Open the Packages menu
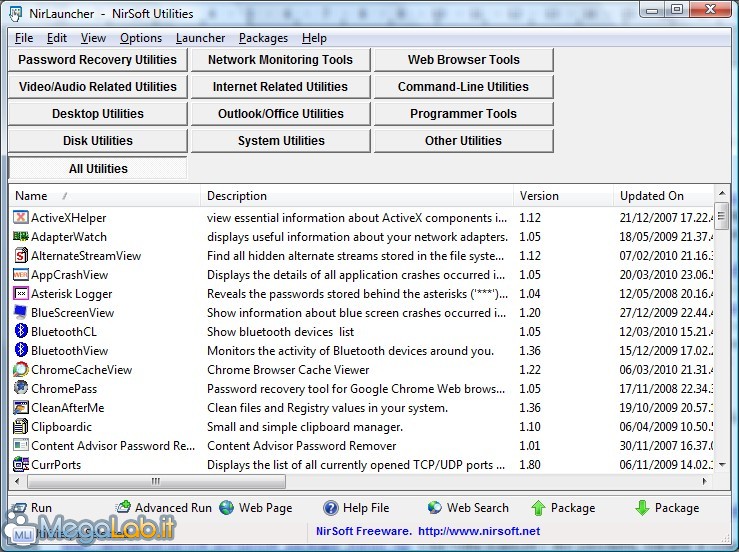This screenshot has width=739, height=552. (x=263, y=38)
